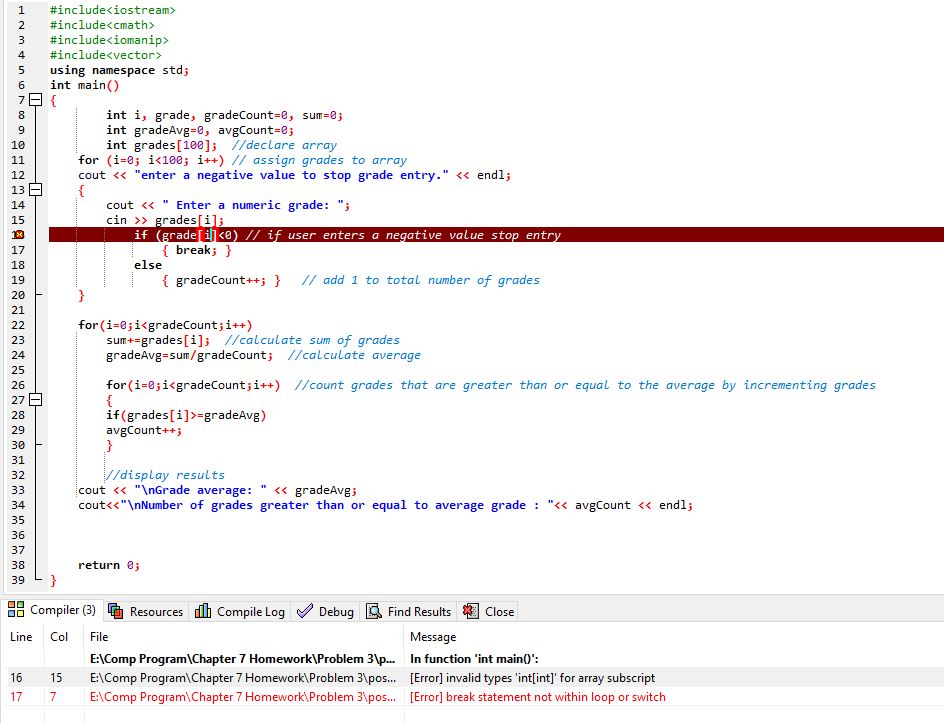Click the Message column header

tap(430, 637)
